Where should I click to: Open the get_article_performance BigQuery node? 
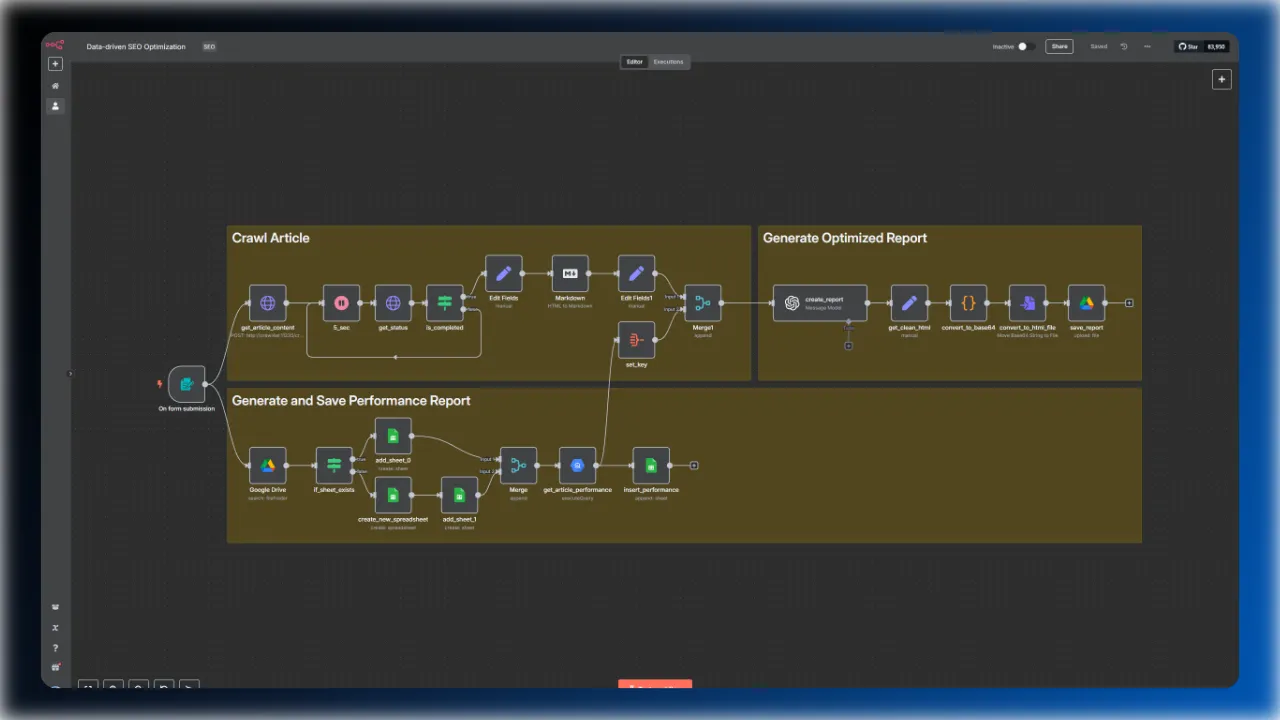click(x=577, y=465)
